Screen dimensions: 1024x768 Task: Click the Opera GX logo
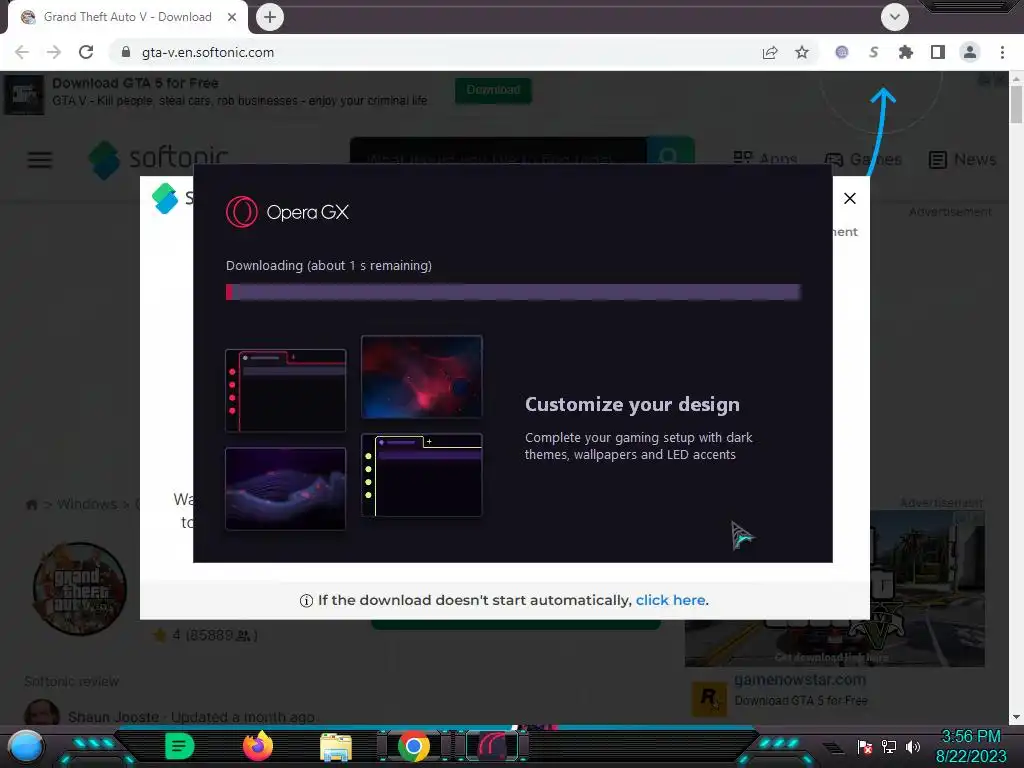point(287,212)
